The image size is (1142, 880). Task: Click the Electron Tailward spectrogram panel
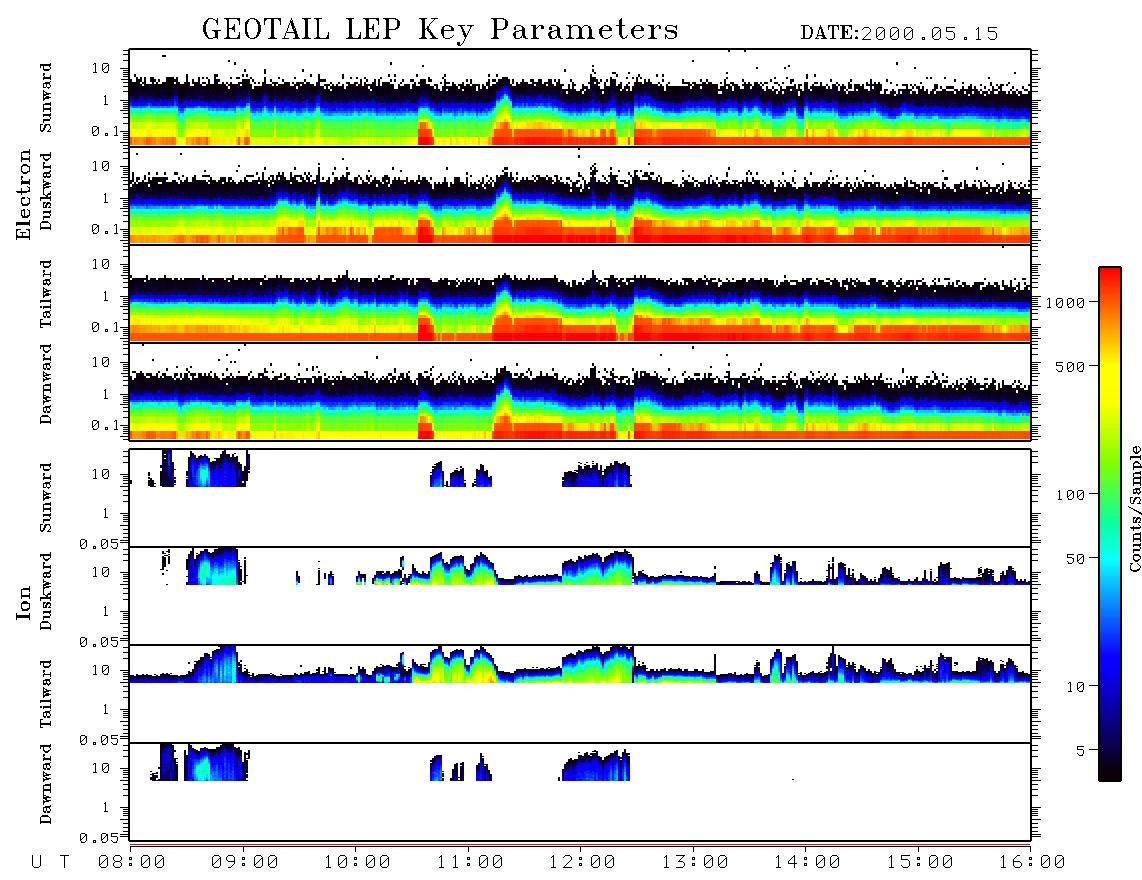580,294
